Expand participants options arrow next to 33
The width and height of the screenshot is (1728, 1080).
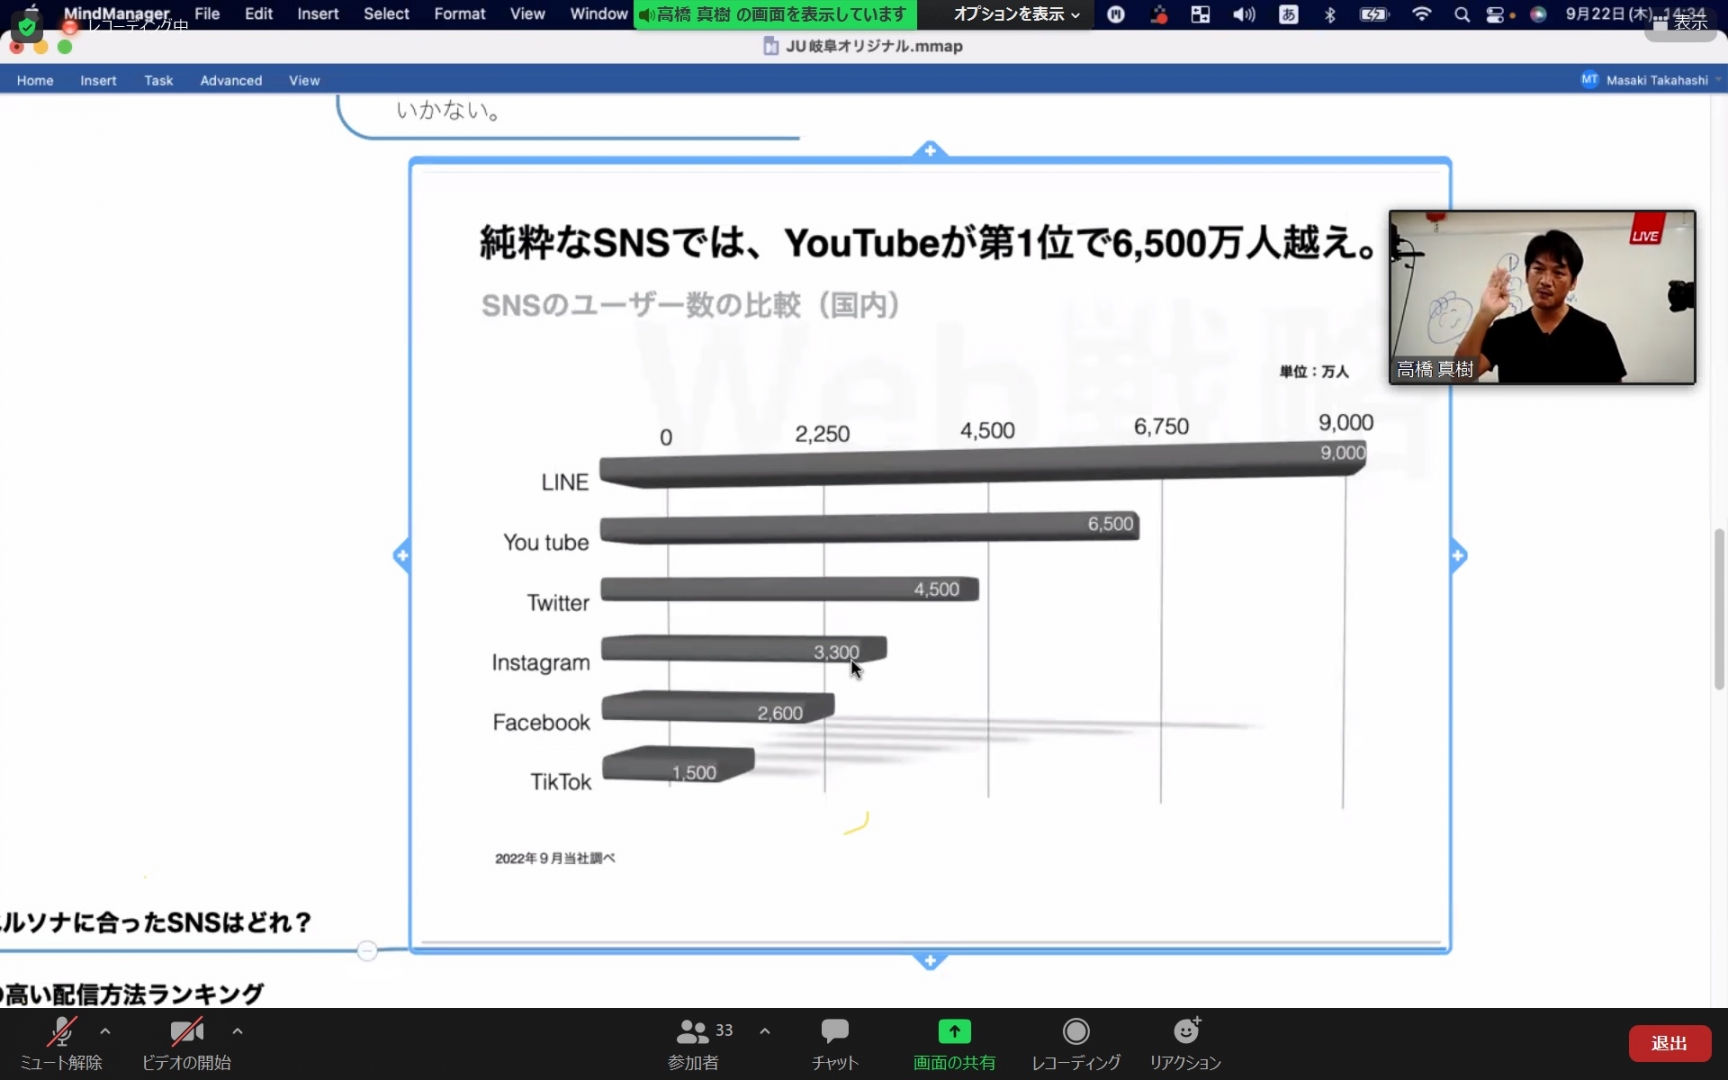[765, 1031]
